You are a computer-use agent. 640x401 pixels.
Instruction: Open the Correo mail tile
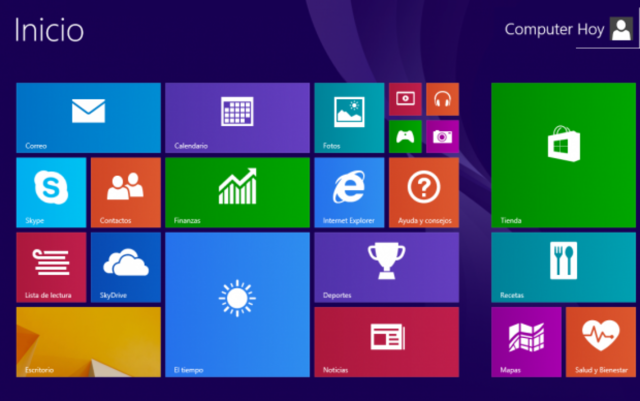point(89,118)
